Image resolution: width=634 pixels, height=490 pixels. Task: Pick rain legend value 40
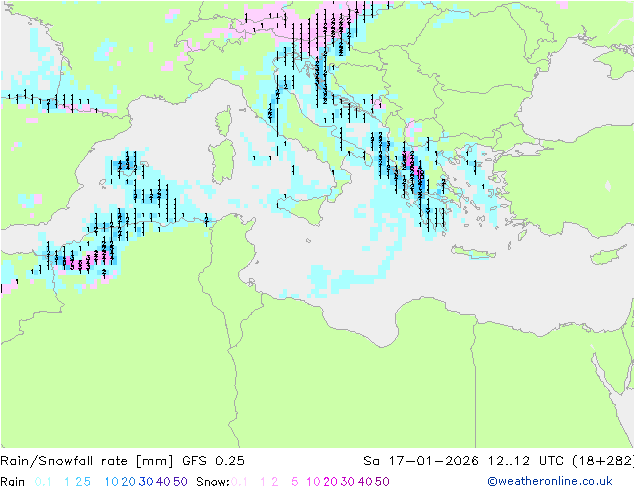(163, 482)
